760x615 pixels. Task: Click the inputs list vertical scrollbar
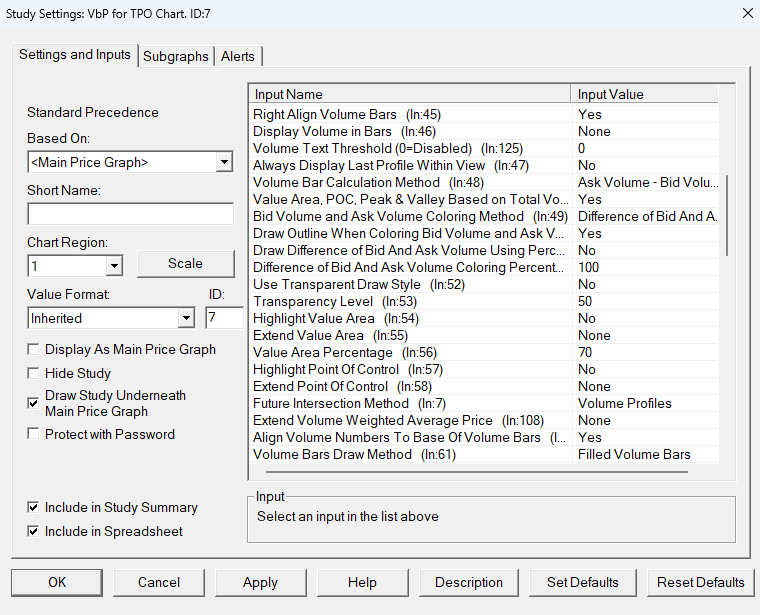click(x=727, y=215)
